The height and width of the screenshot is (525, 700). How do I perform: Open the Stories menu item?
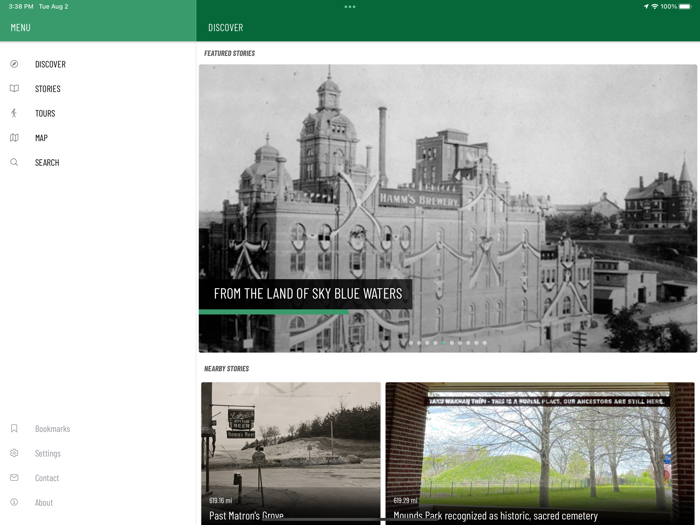point(48,89)
